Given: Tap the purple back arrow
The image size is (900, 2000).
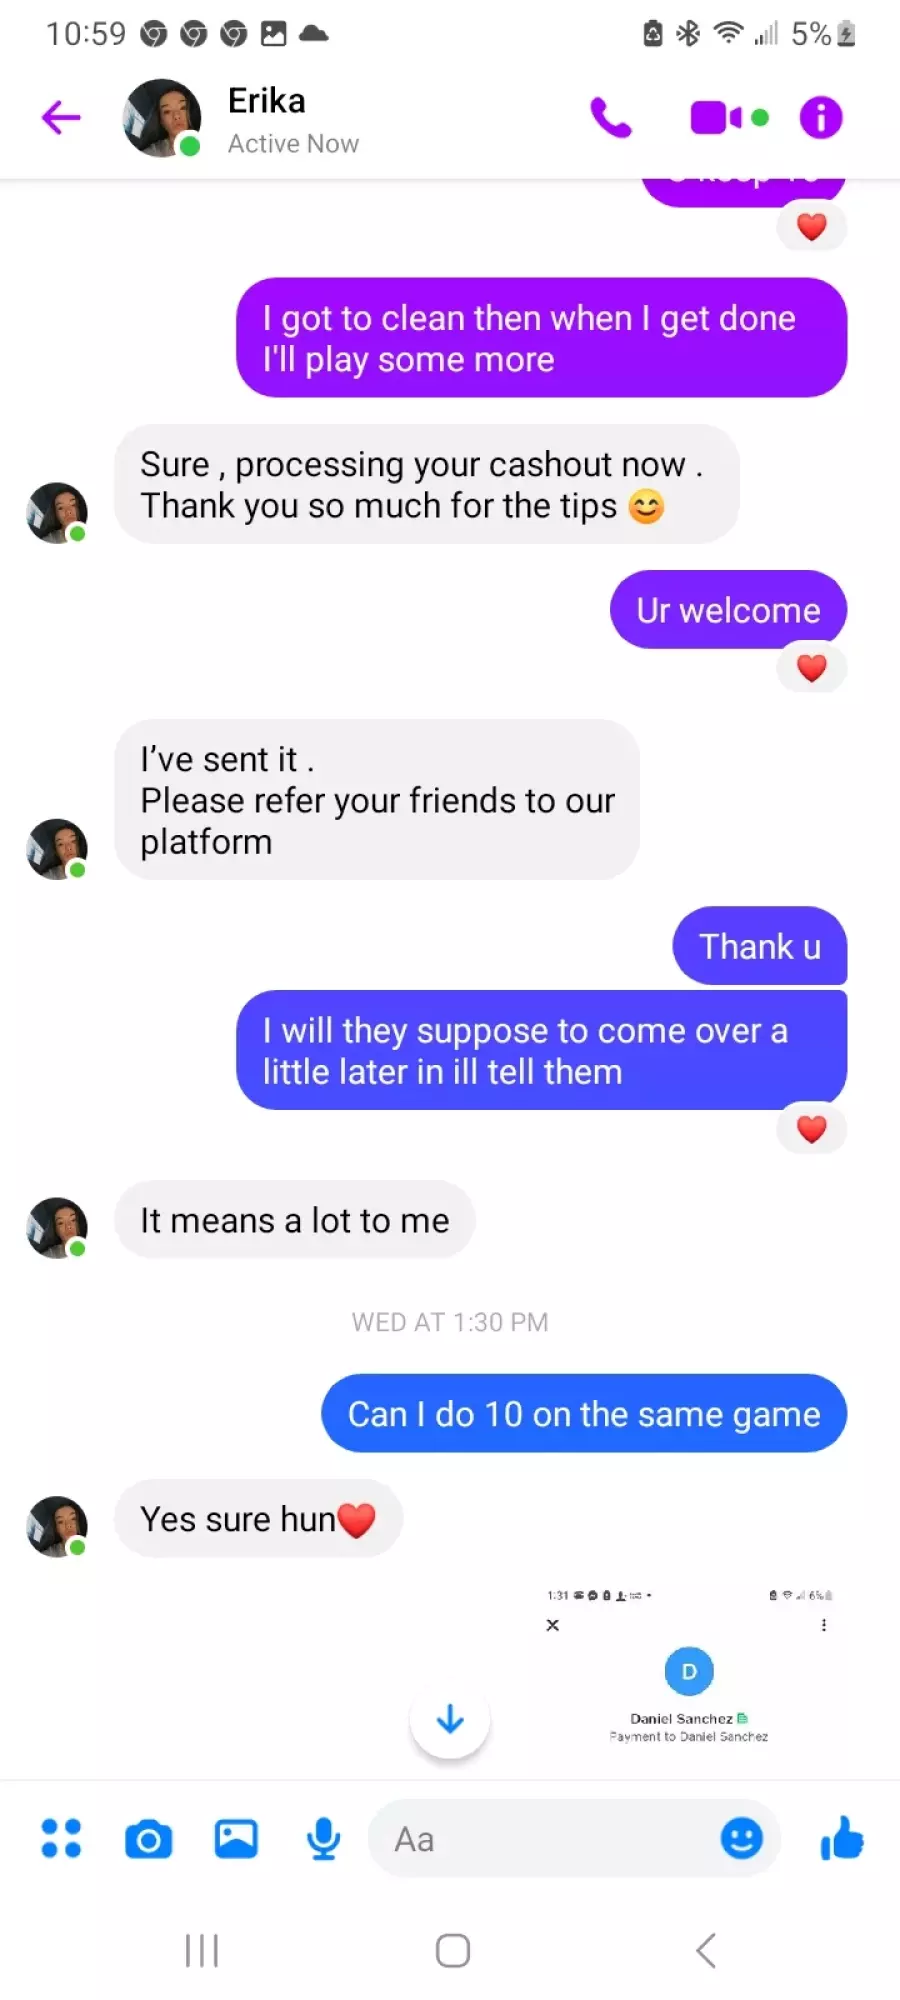Looking at the screenshot, I should (x=61, y=117).
